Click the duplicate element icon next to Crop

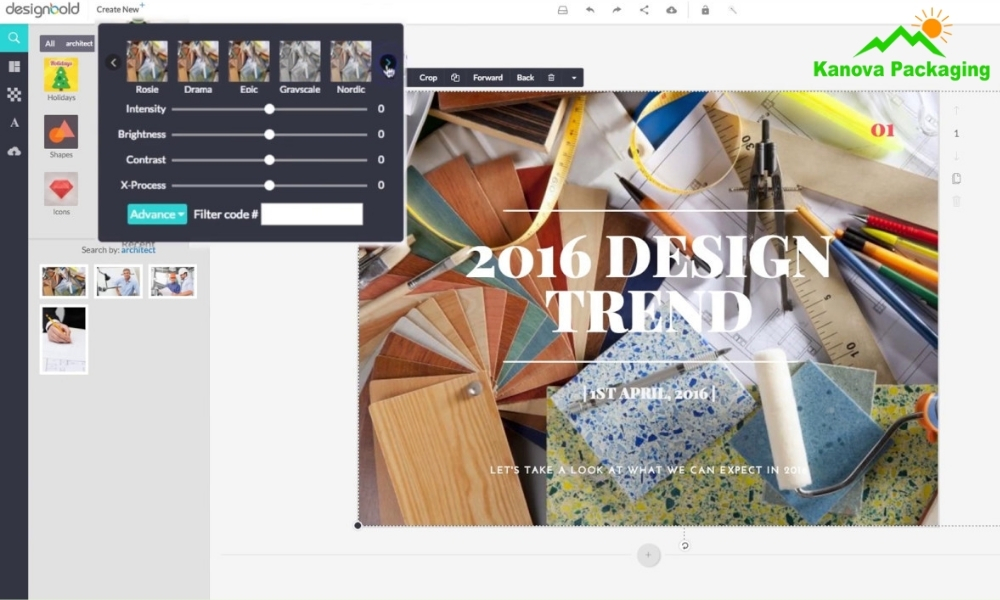[455, 78]
